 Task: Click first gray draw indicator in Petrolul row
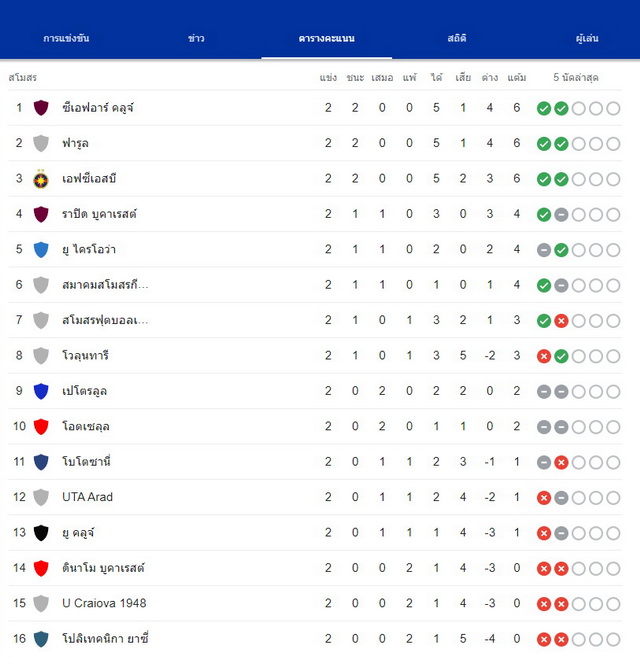[544, 392]
